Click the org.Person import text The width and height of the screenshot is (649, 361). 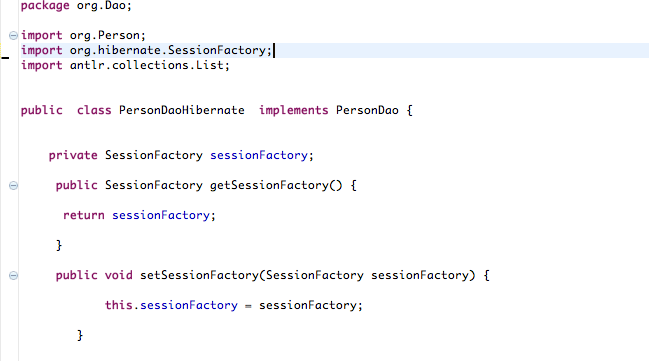pos(108,36)
